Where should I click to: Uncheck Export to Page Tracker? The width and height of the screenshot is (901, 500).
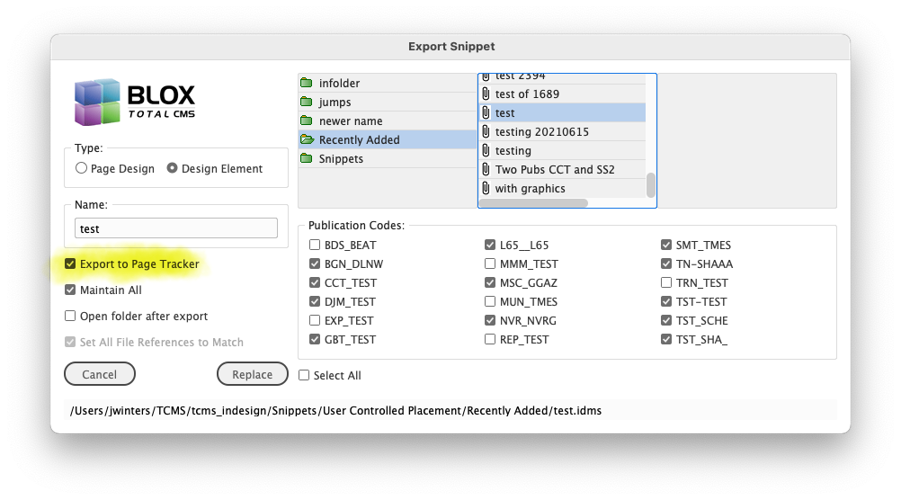click(x=70, y=264)
